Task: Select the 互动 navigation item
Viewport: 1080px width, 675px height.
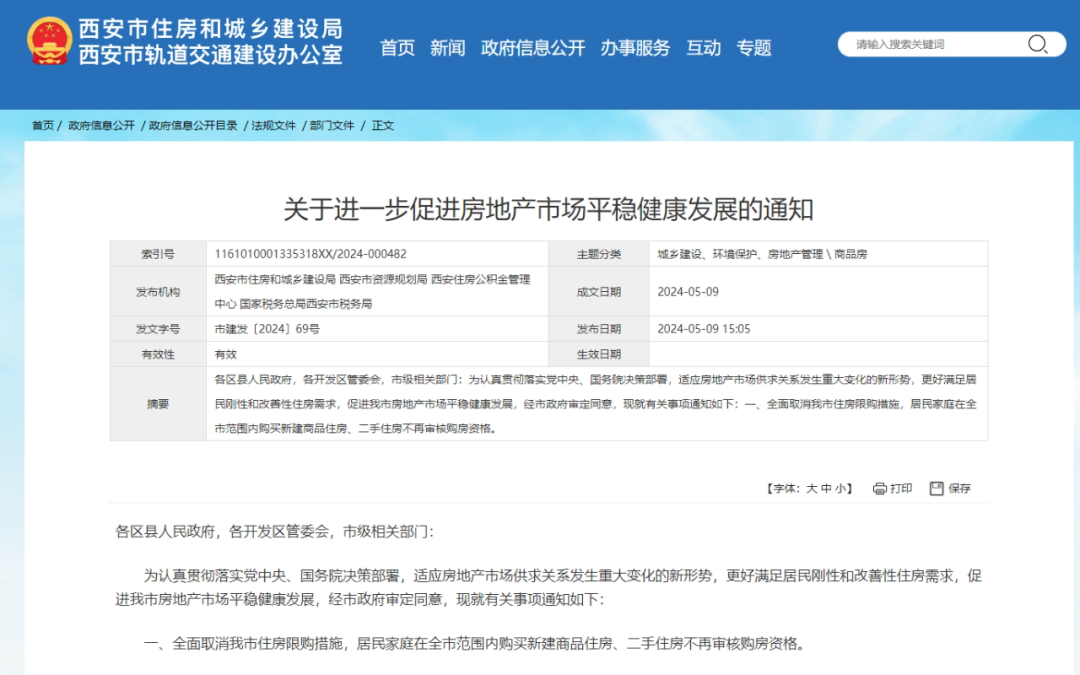Action: [703, 48]
